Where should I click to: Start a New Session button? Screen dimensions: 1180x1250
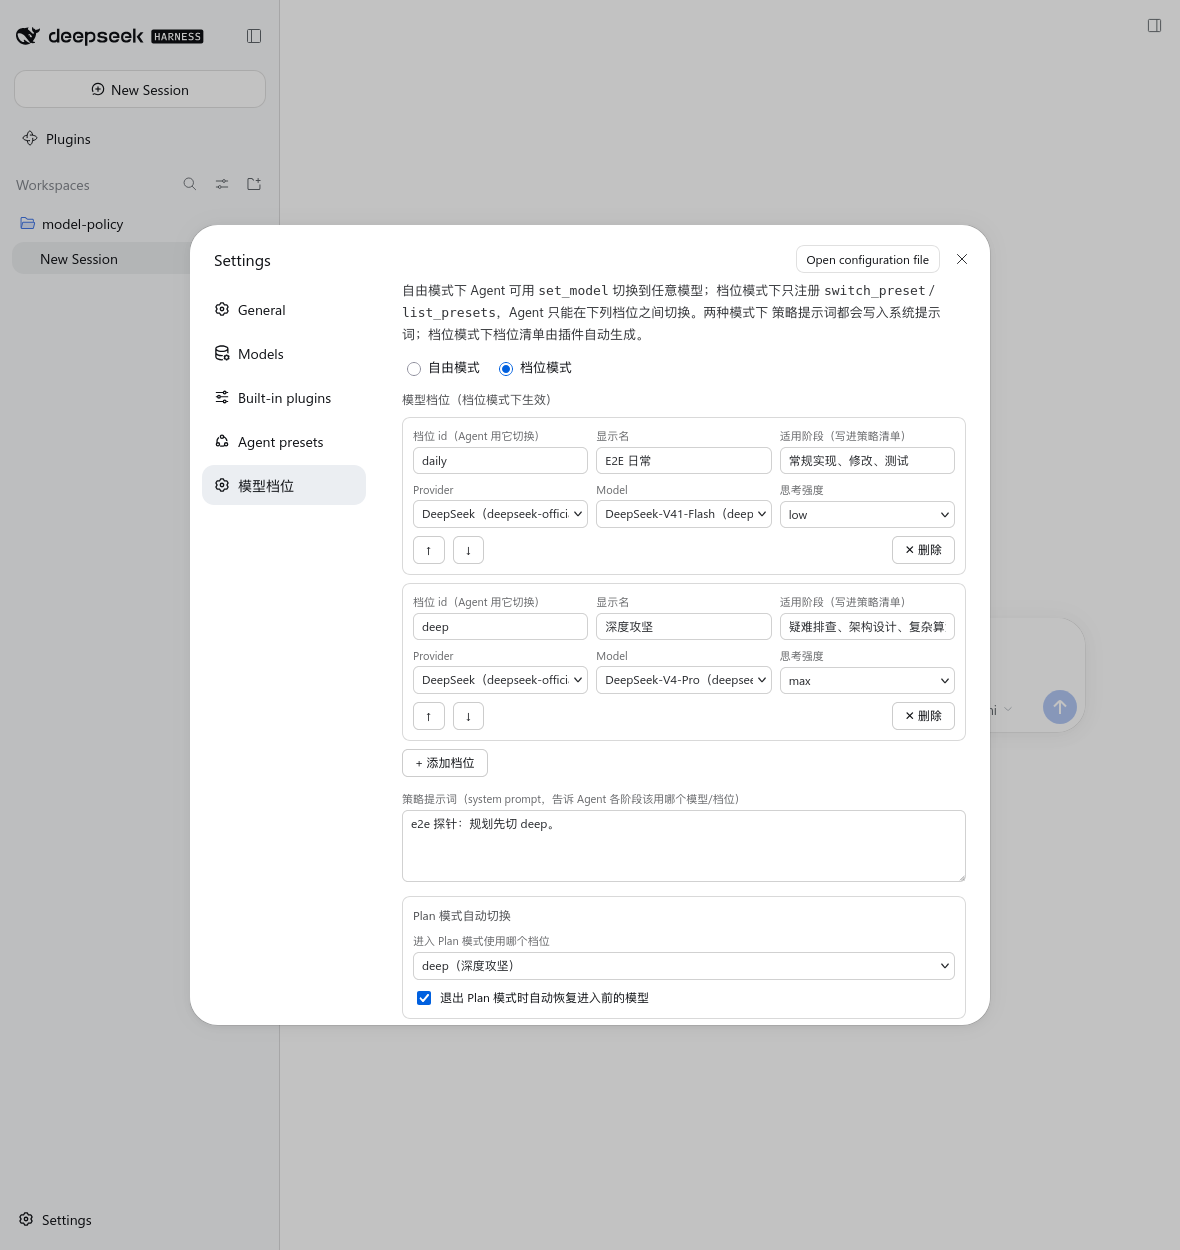[140, 89]
